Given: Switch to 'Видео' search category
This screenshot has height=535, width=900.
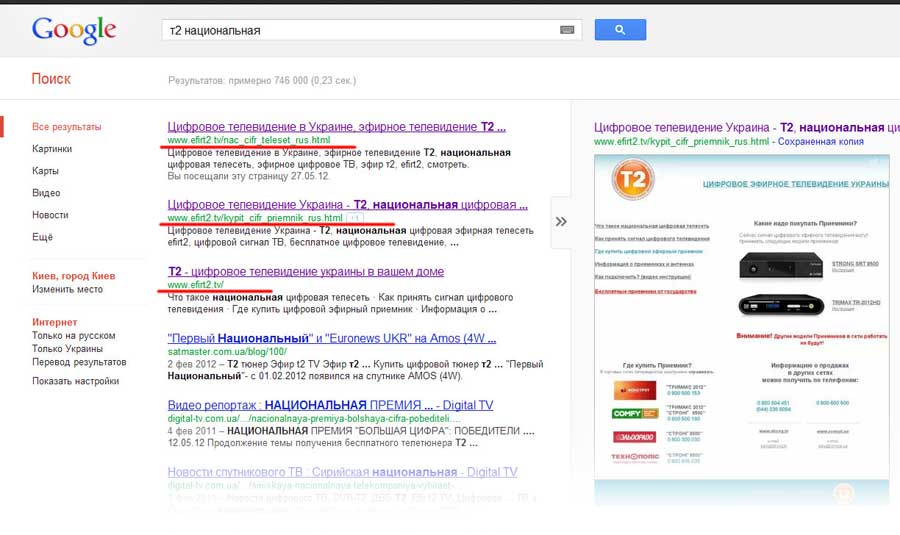Looking at the screenshot, I should [x=46, y=193].
